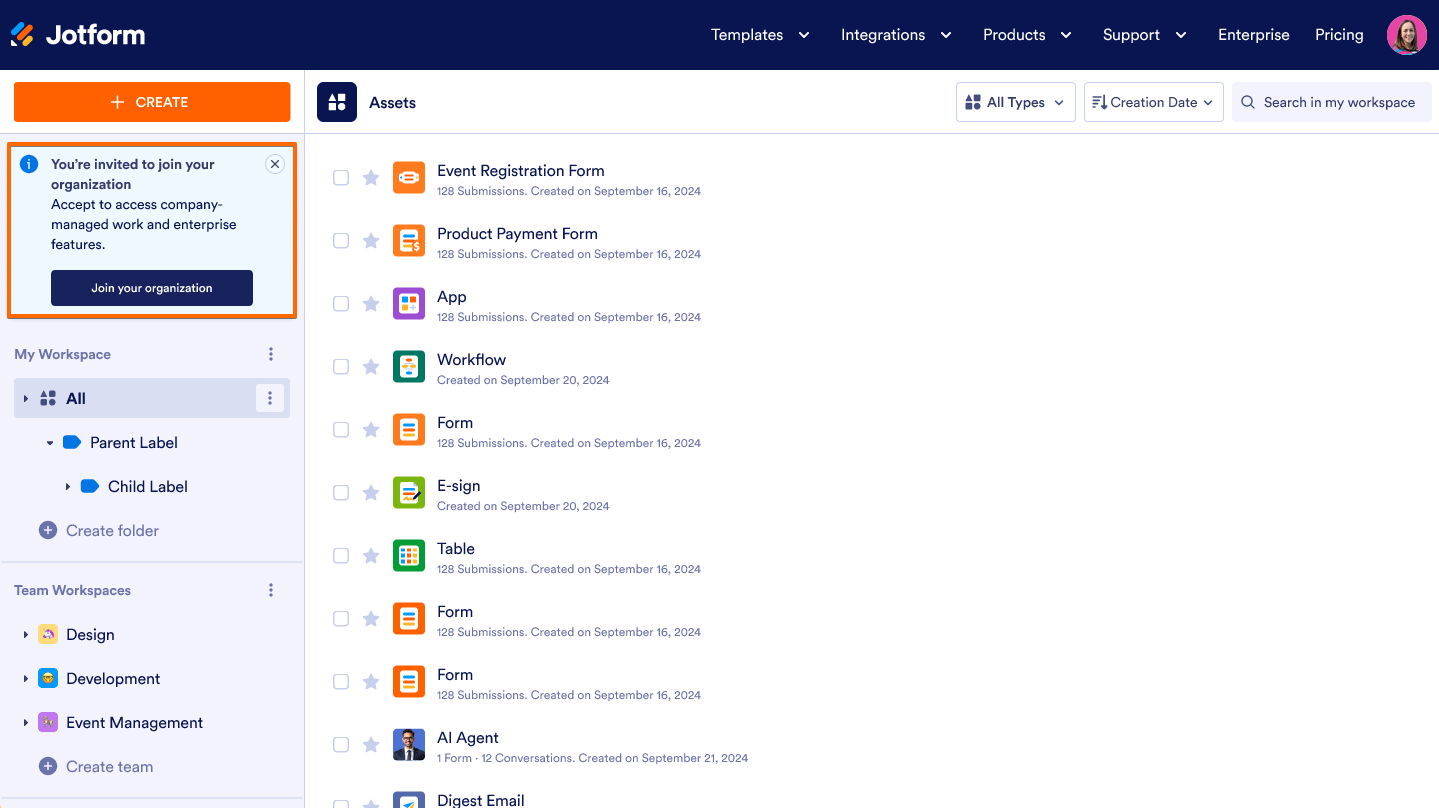Star the AI Agent asset
1439x808 pixels.
[371, 745]
